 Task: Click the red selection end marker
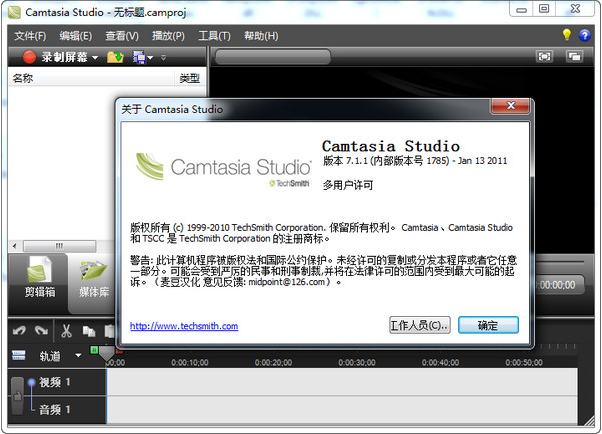[119, 351]
